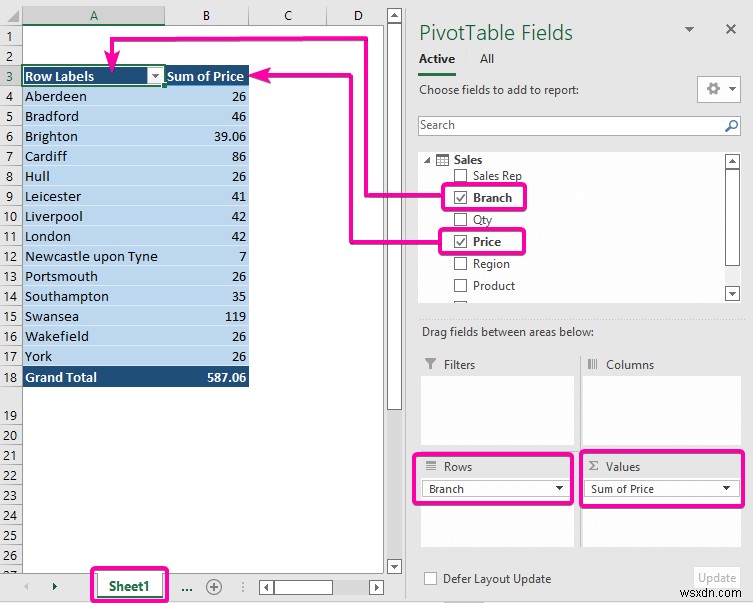Viewport: 753px width, 603px height.
Task: Check the Product field checkbox
Action: tap(460, 286)
